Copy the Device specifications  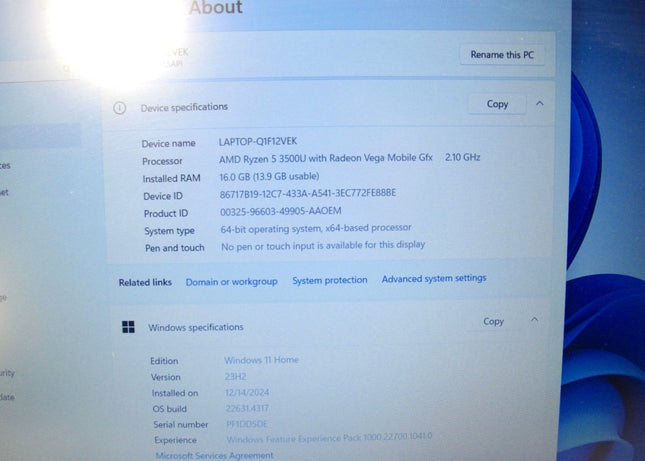497,104
